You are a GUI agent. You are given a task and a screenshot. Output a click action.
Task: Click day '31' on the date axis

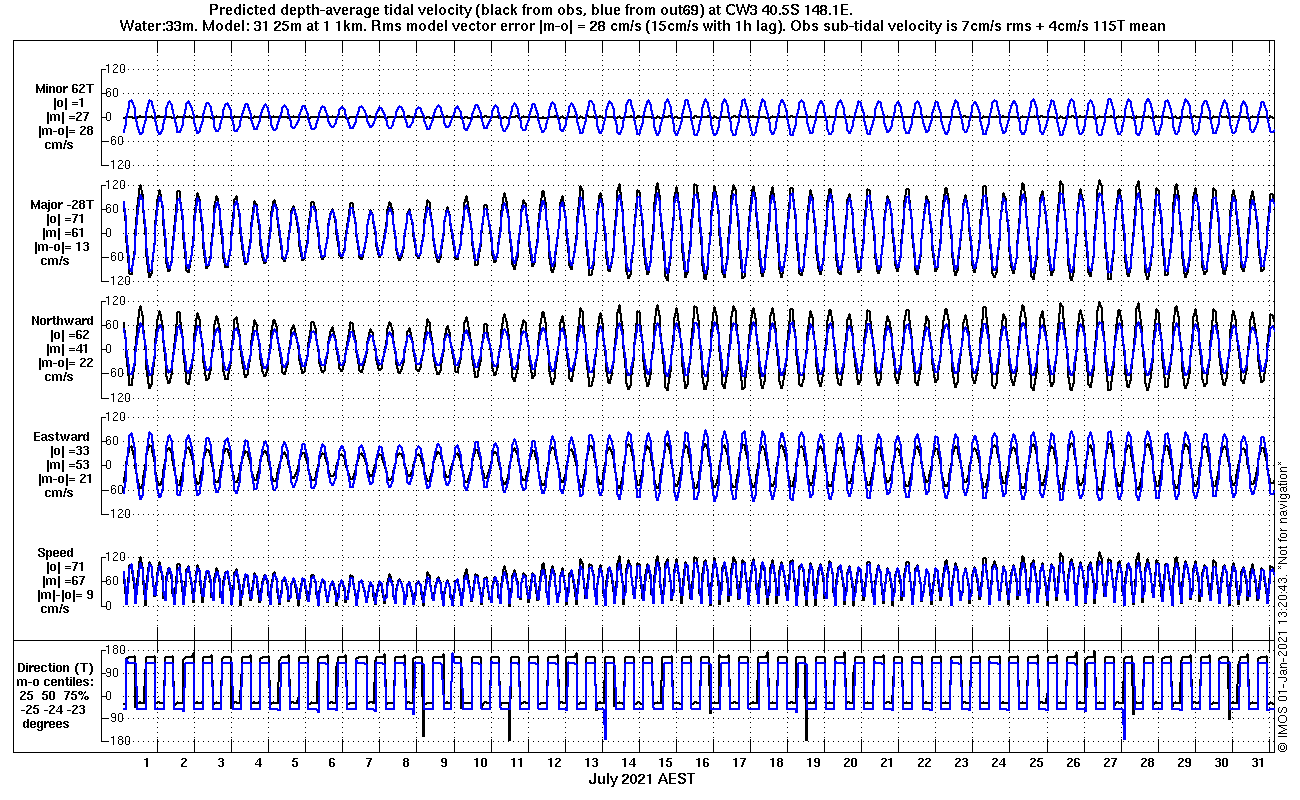1258,762
